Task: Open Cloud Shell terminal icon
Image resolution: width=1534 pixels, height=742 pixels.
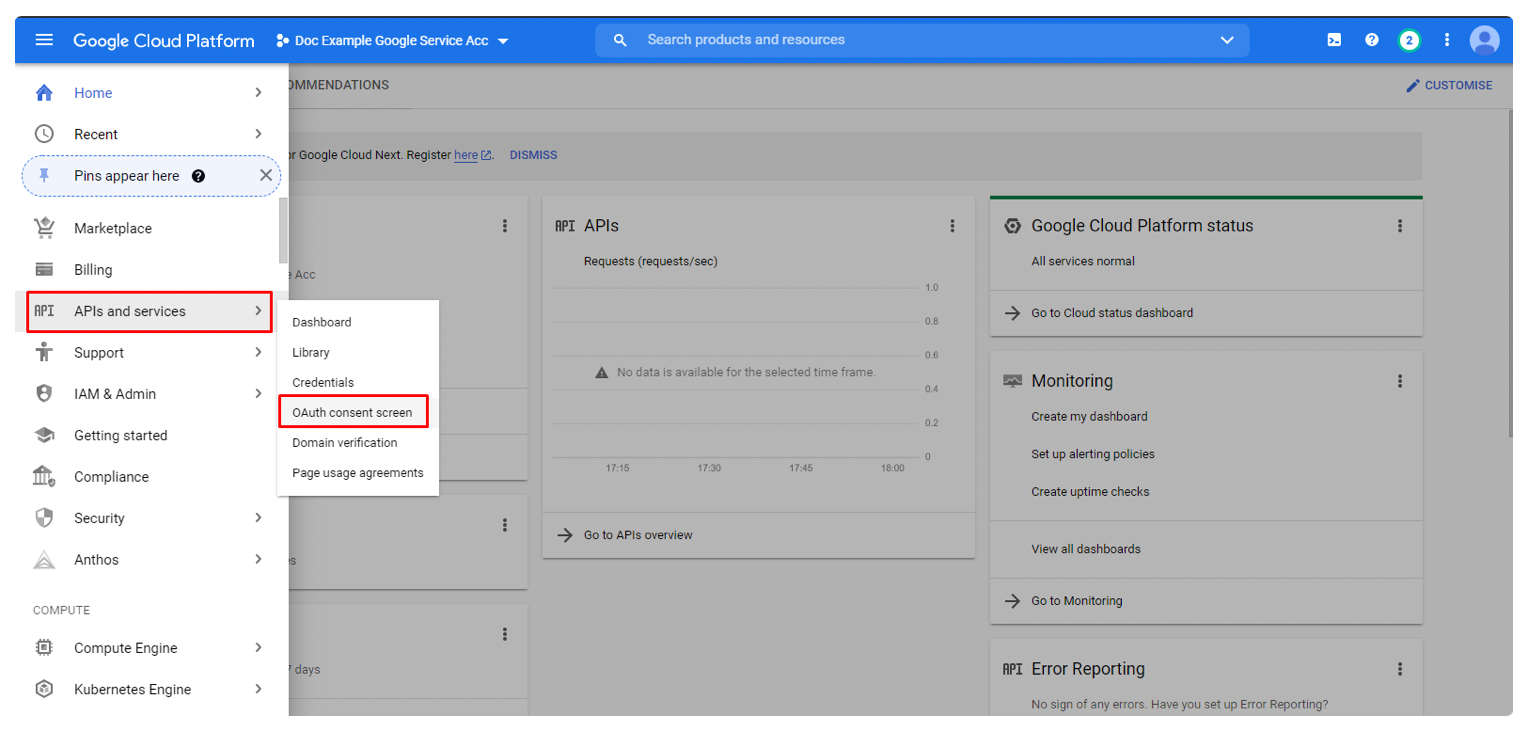Action: (x=1334, y=40)
